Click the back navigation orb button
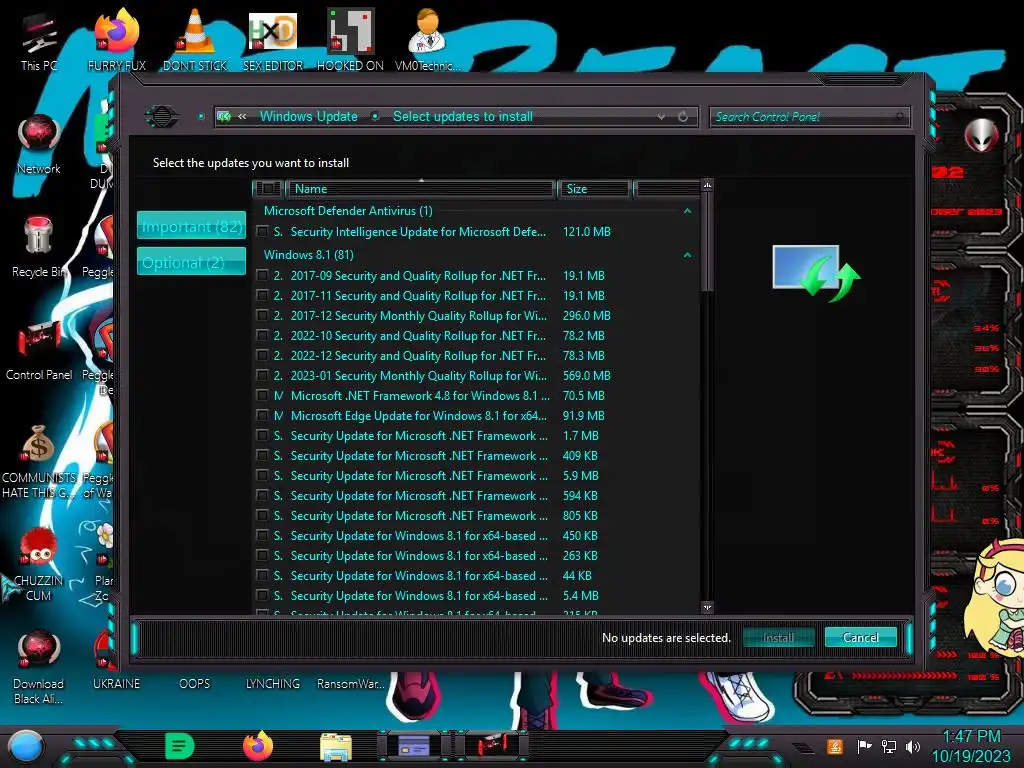 coord(161,117)
